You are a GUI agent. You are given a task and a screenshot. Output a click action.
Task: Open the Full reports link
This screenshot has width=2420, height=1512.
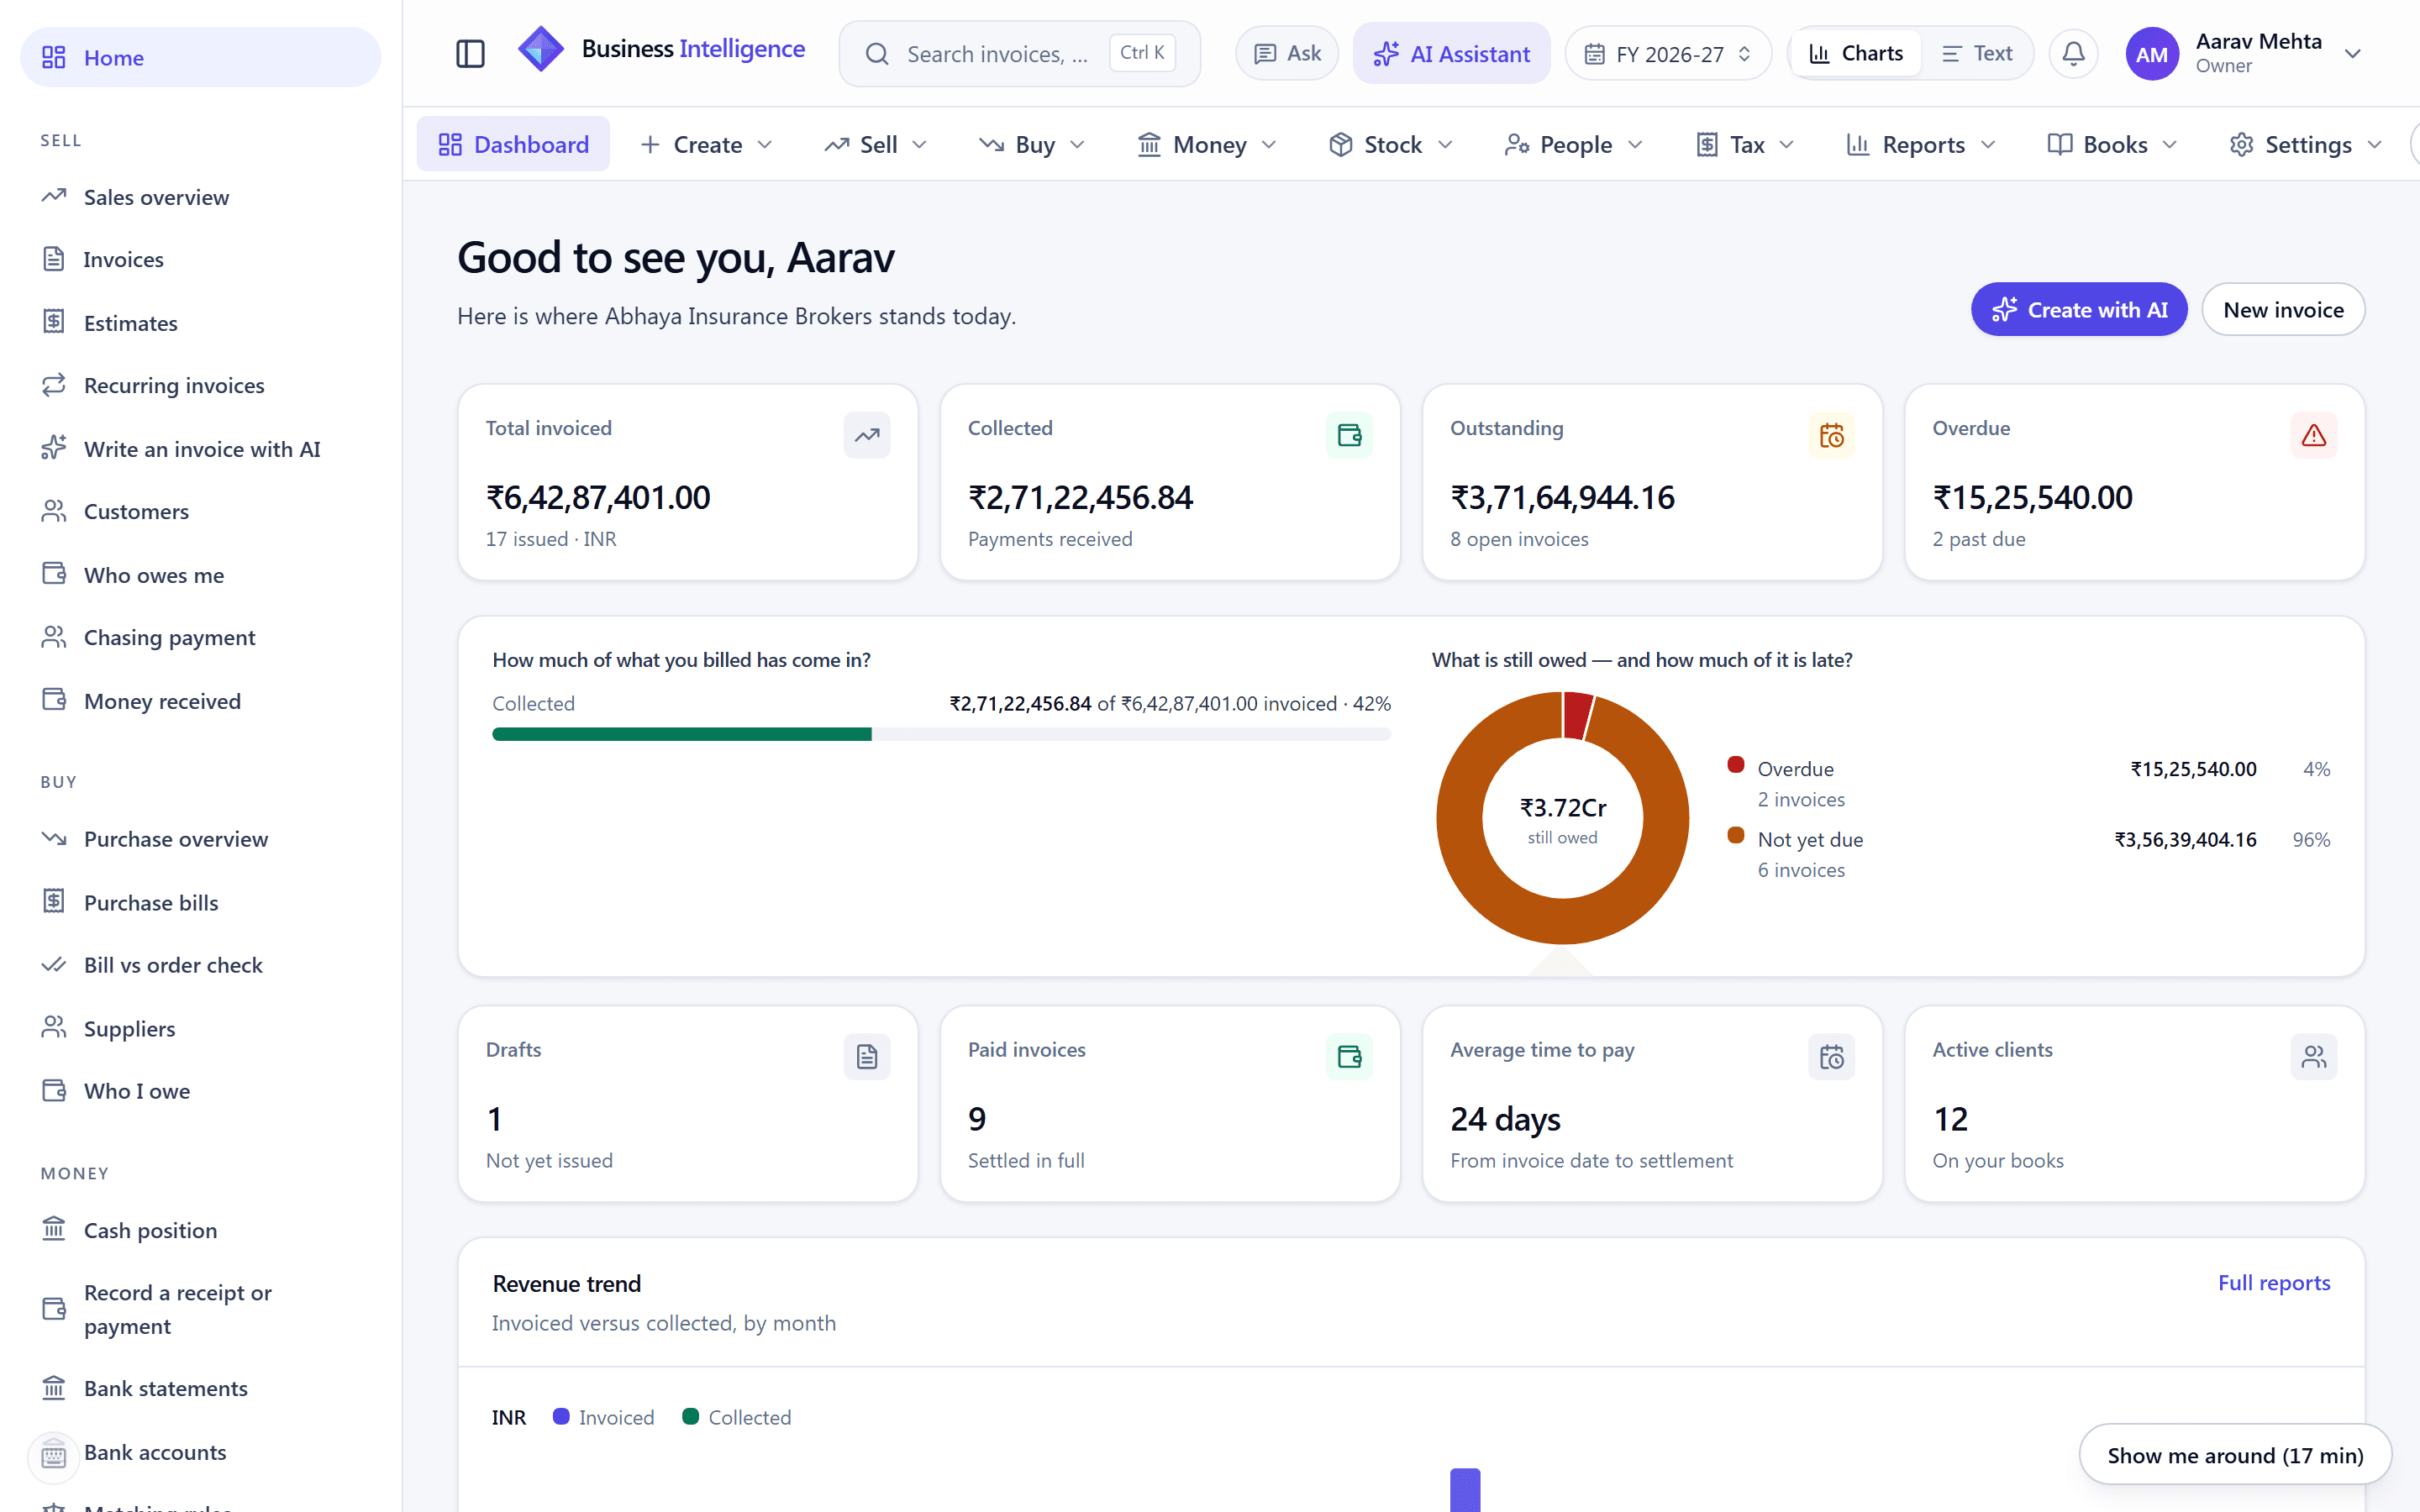tap(2273, 1283)
